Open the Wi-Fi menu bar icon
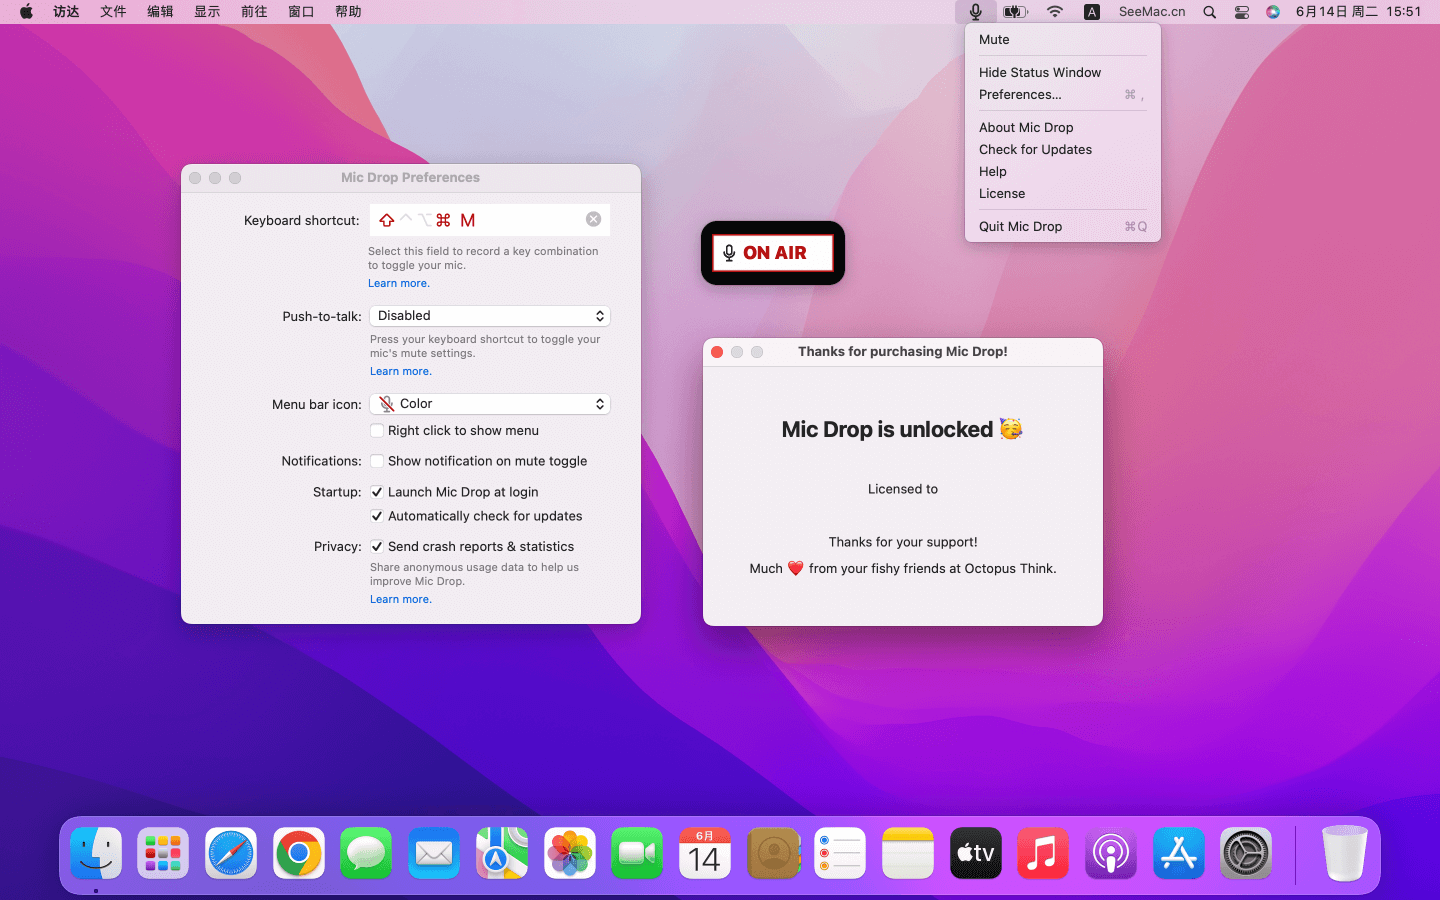The height and width of the screenshot is (900, 1440). 1055,12
